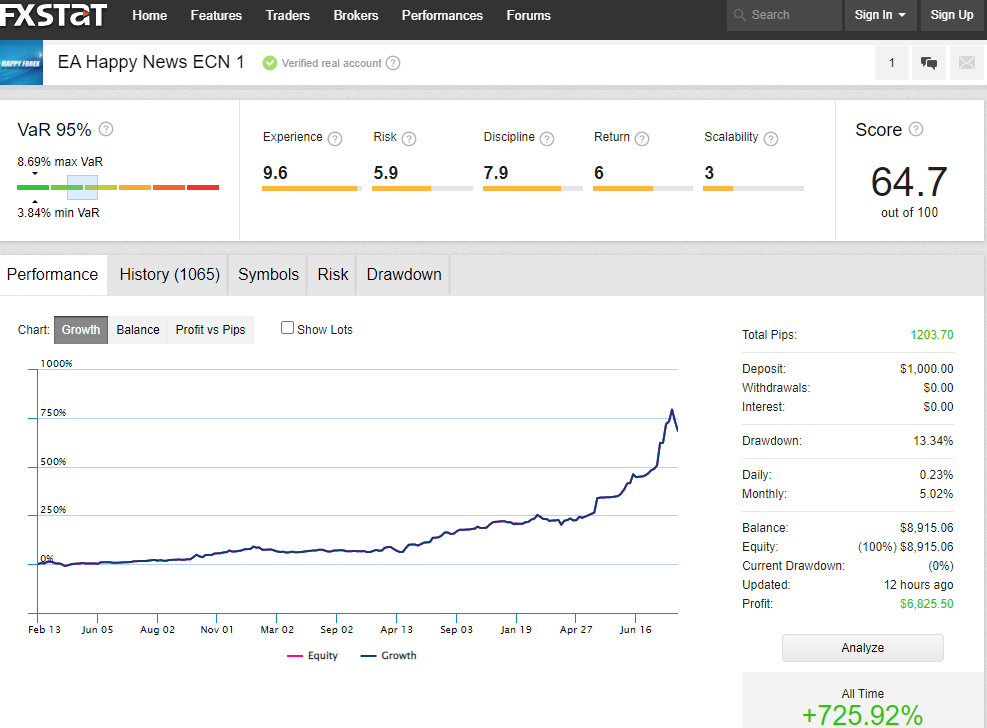Screen dimensions: 987x728
Task: Click the Sign Up button
Action: [x=952, y=15]
